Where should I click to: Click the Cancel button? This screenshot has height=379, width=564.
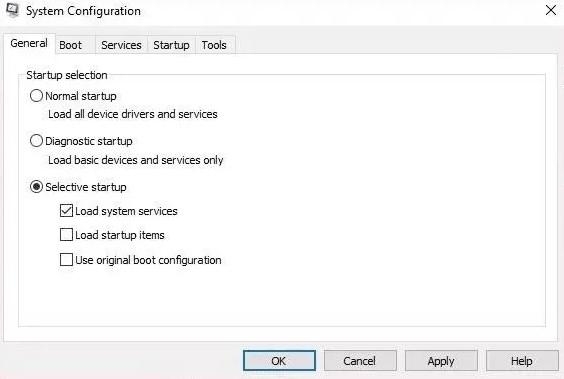[x=360, y=361]
